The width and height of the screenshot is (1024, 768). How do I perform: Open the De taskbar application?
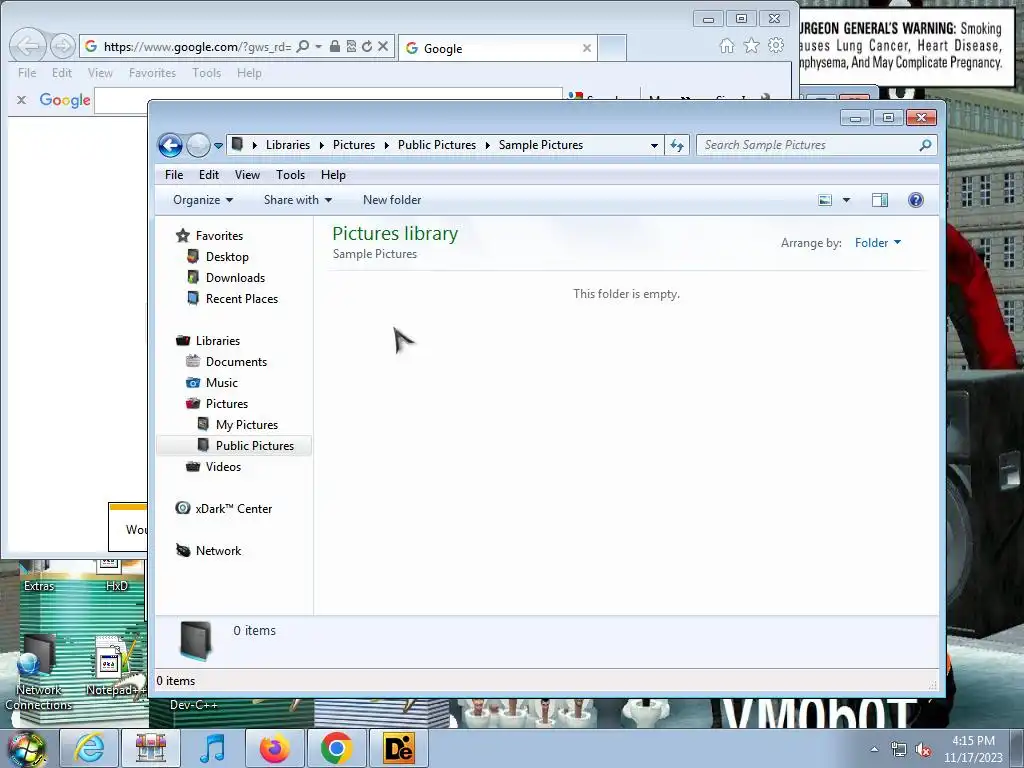click(x=398, y=748)
